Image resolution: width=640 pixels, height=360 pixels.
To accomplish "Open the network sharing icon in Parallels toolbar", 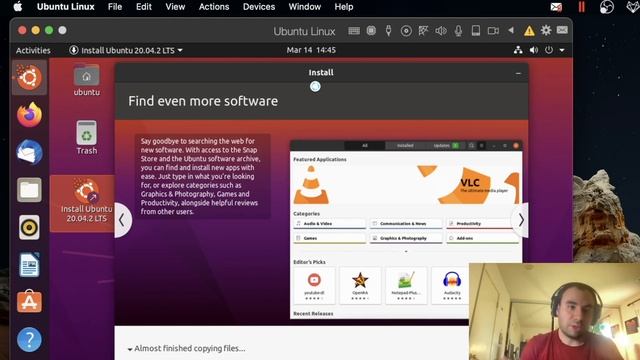I will point(423,31).
